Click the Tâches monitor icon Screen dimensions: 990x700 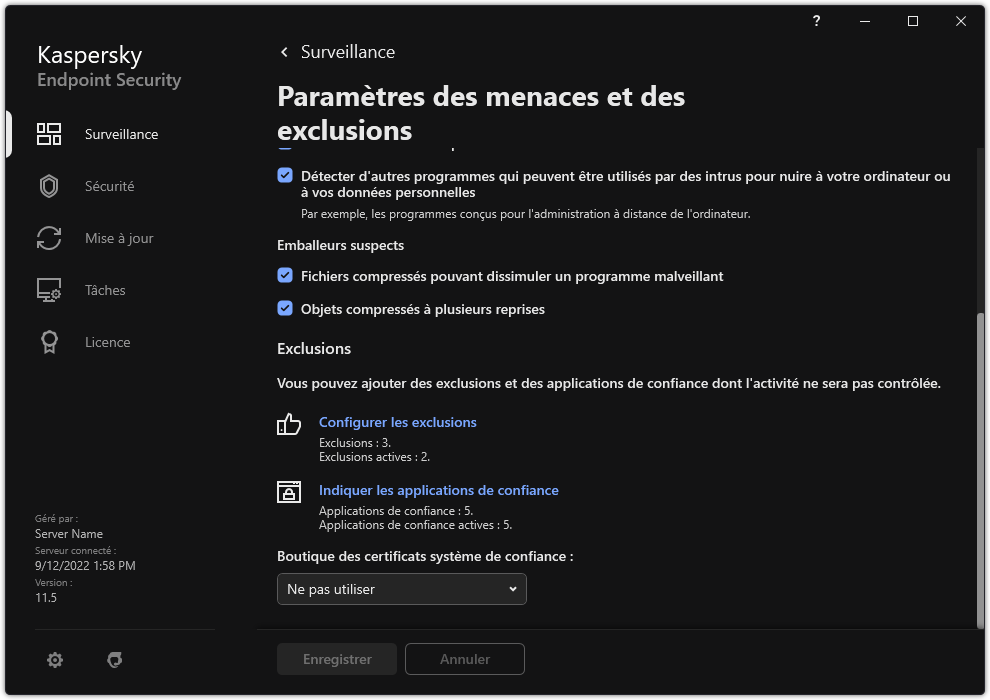[49, 290]
